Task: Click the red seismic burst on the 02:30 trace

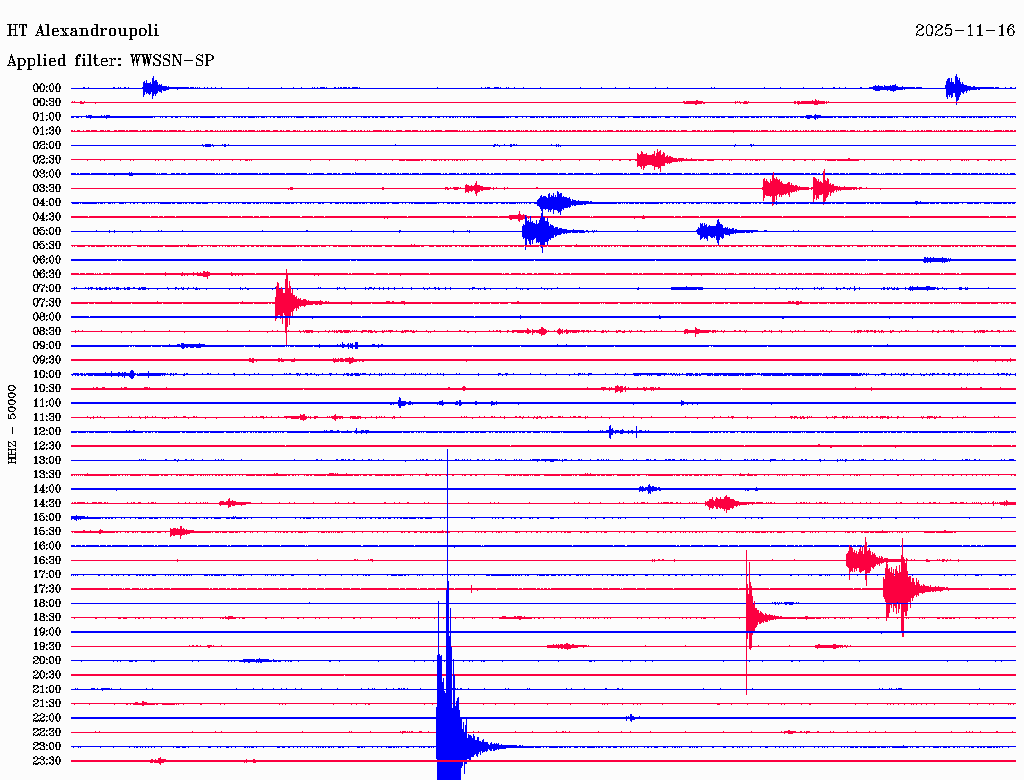Action: [x=660, y=160]
